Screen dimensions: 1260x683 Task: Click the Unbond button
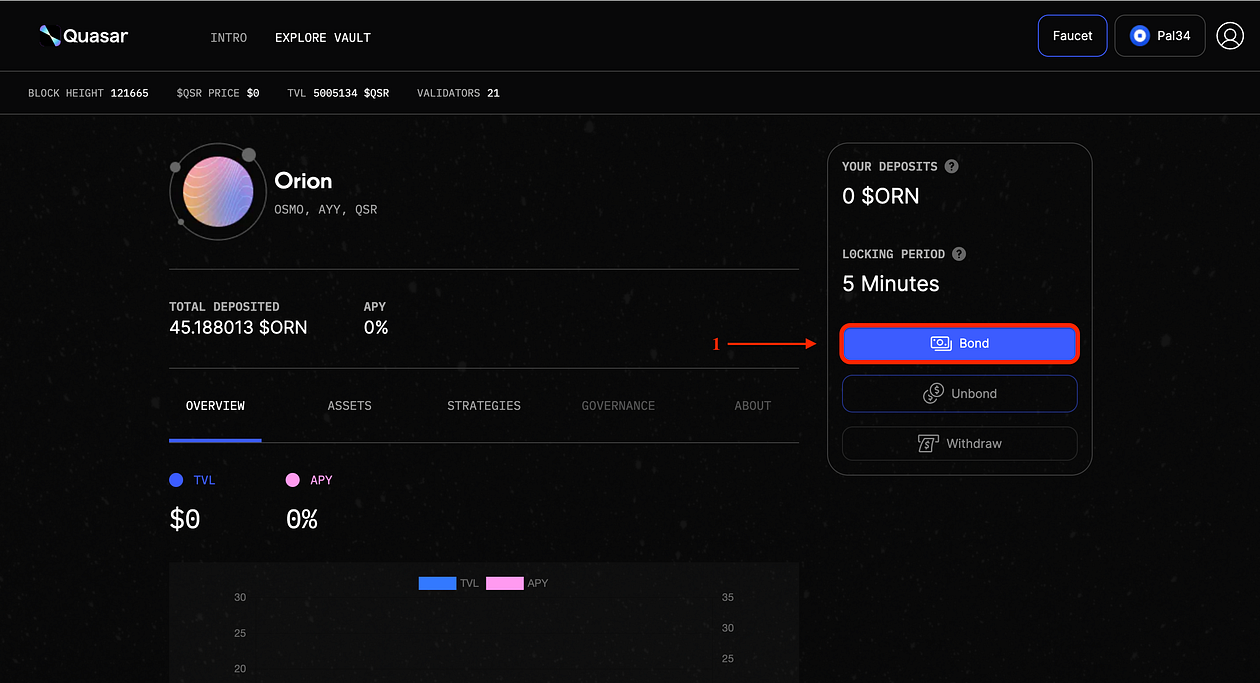tap(960, 393)
